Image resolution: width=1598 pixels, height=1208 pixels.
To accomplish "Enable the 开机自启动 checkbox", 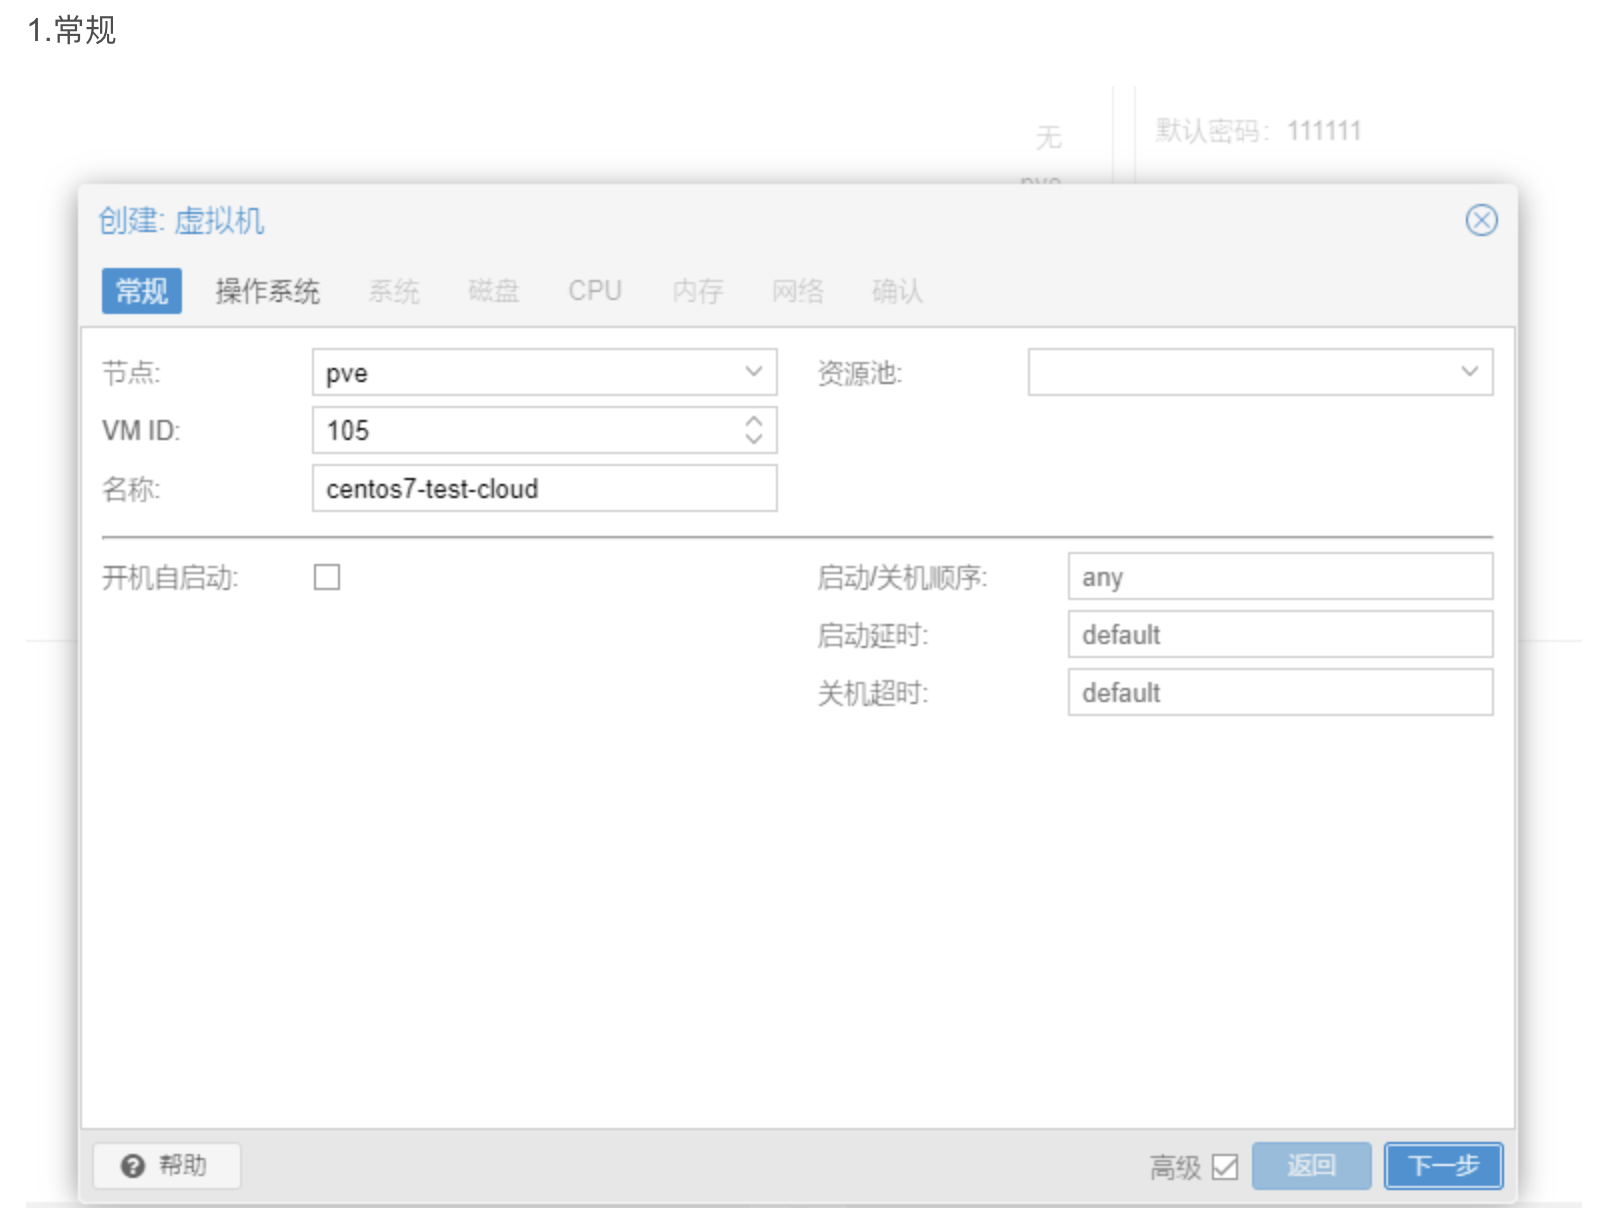I will click(x=327, y=577).
